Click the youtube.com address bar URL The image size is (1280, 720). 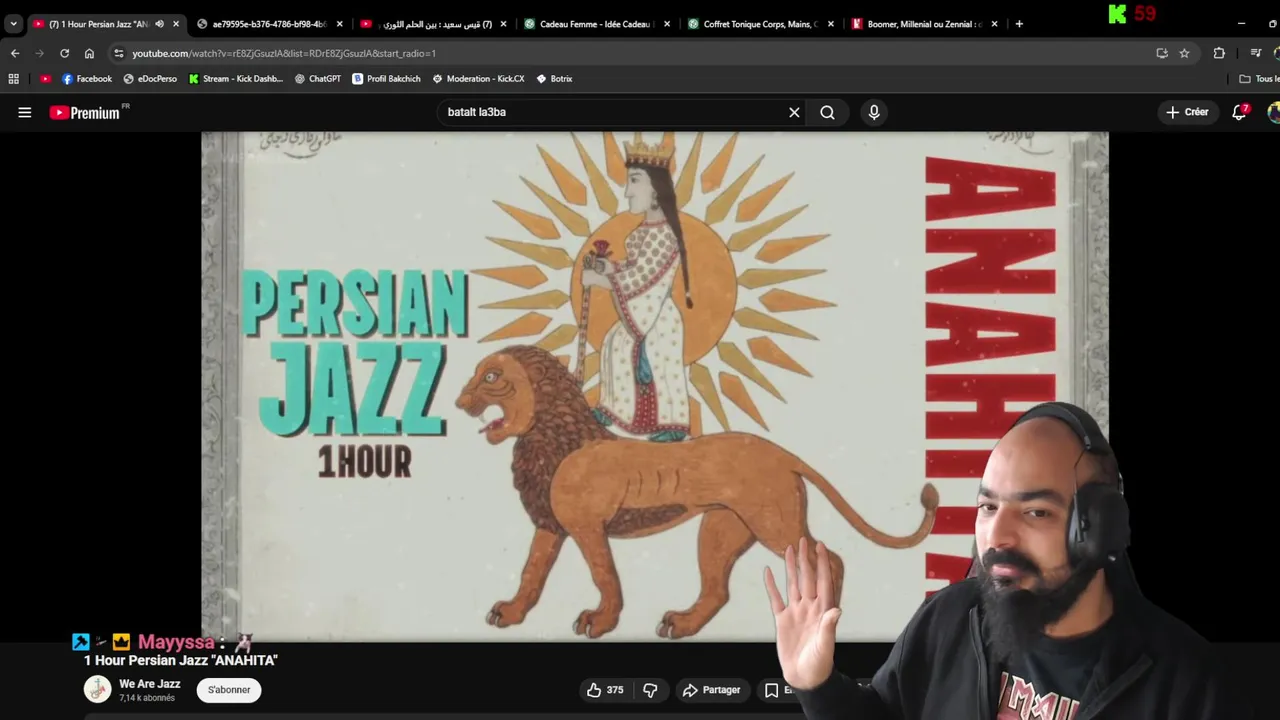tap(284, 53)
